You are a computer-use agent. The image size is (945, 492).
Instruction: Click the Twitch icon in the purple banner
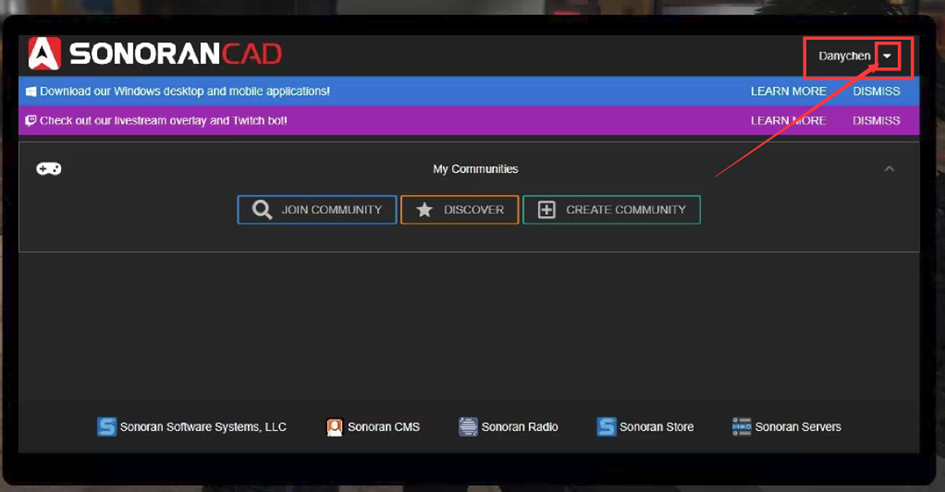click(x=31, y=120)
